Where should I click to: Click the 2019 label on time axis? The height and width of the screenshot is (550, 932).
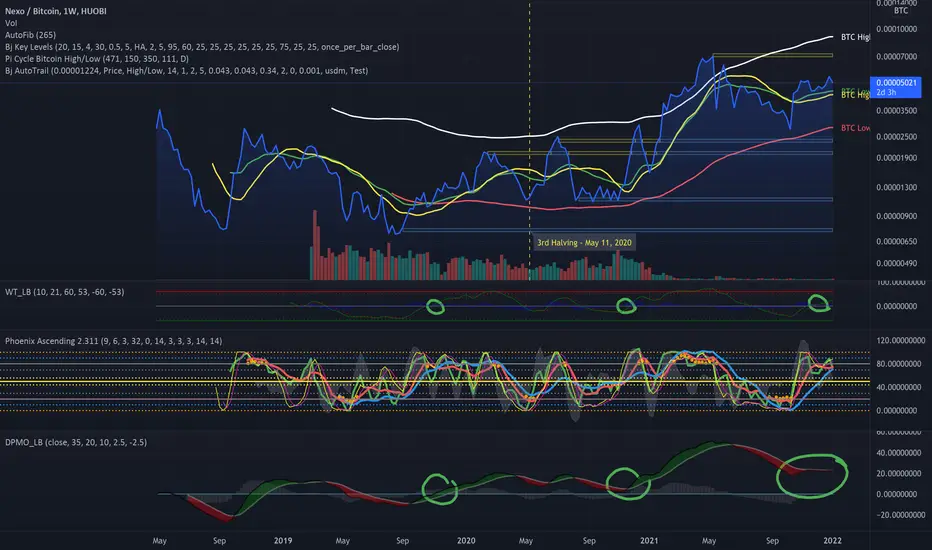coord(283,540)
